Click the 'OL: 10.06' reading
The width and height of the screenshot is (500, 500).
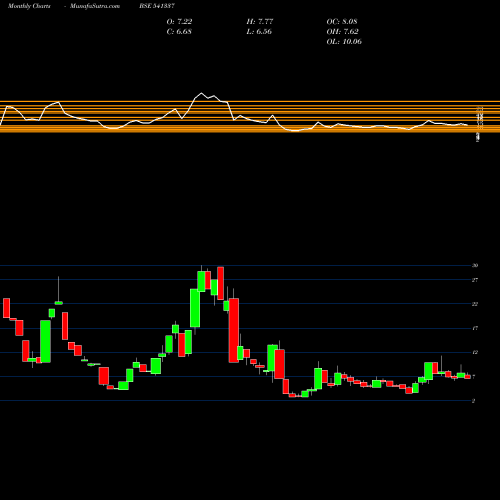pyautogui.click(x=344, y=41)
